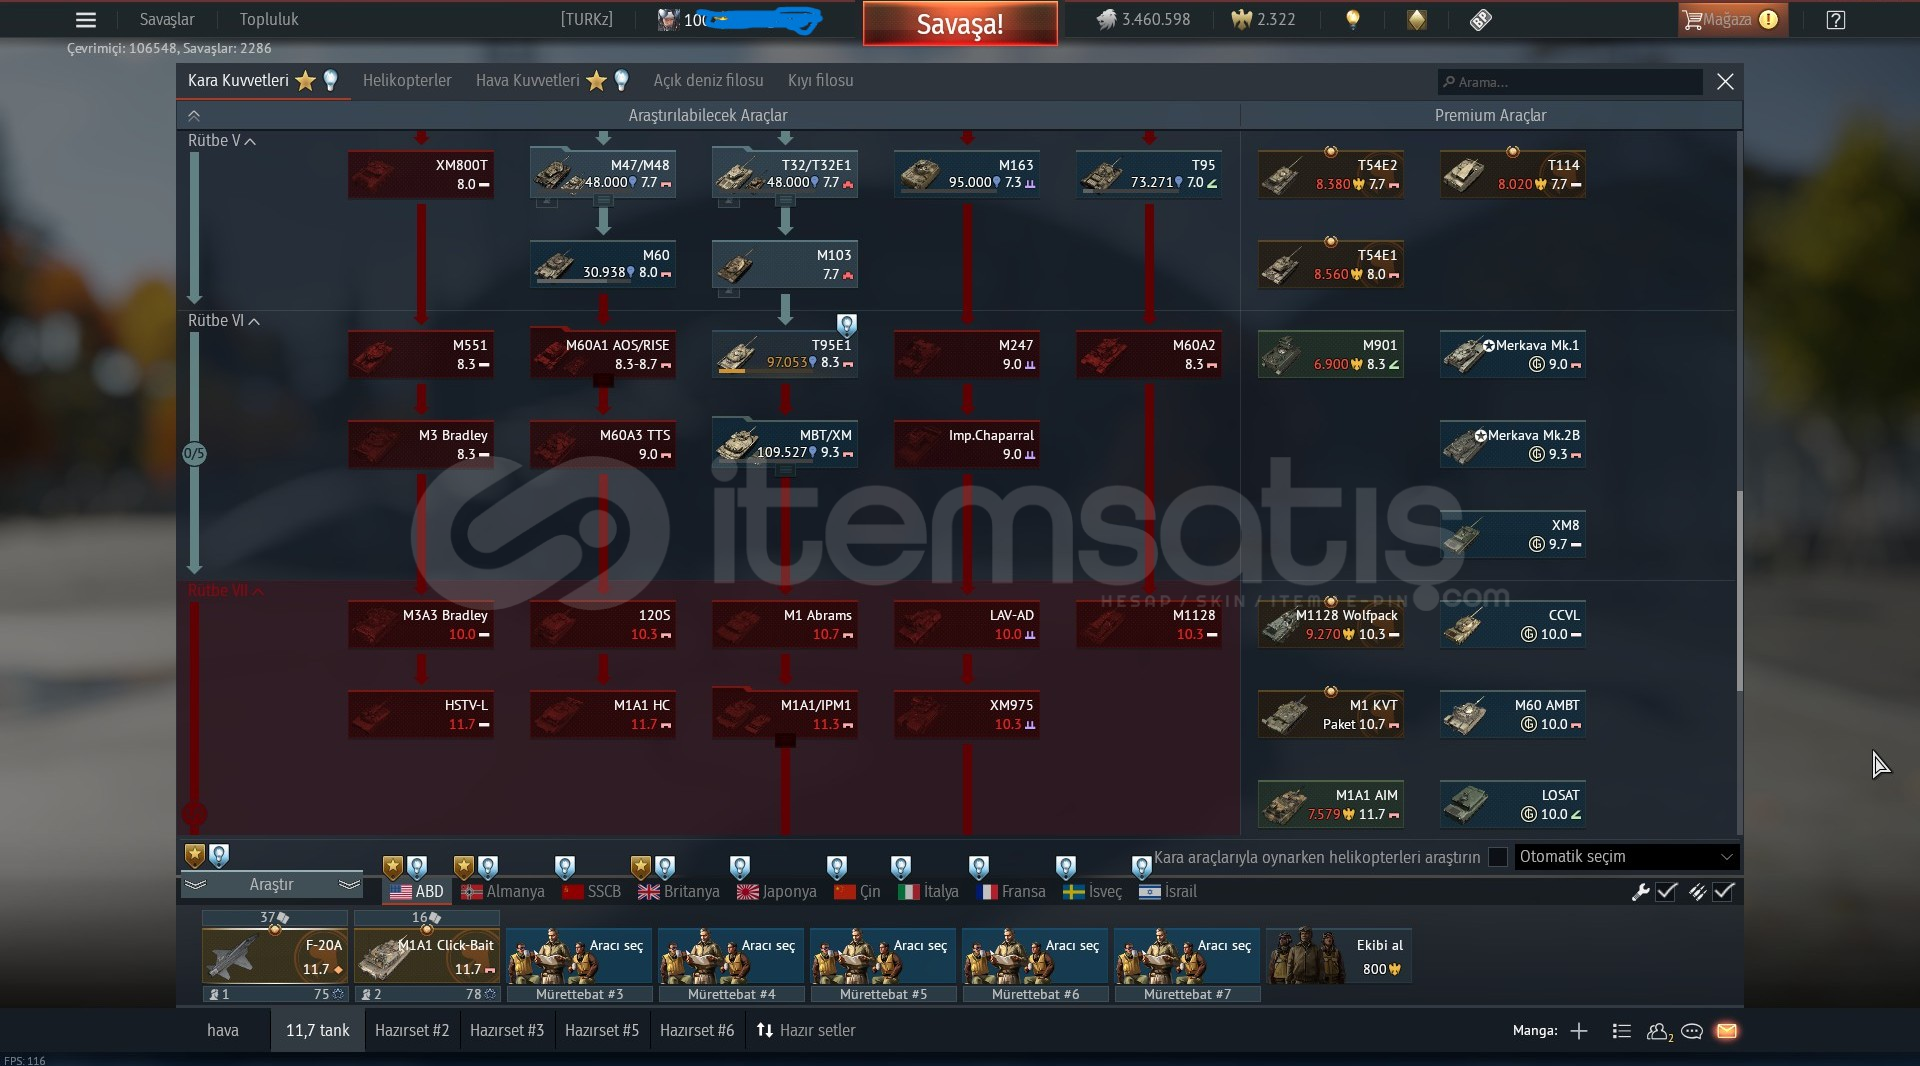Add squad member plus icon

point(1579,1031)
